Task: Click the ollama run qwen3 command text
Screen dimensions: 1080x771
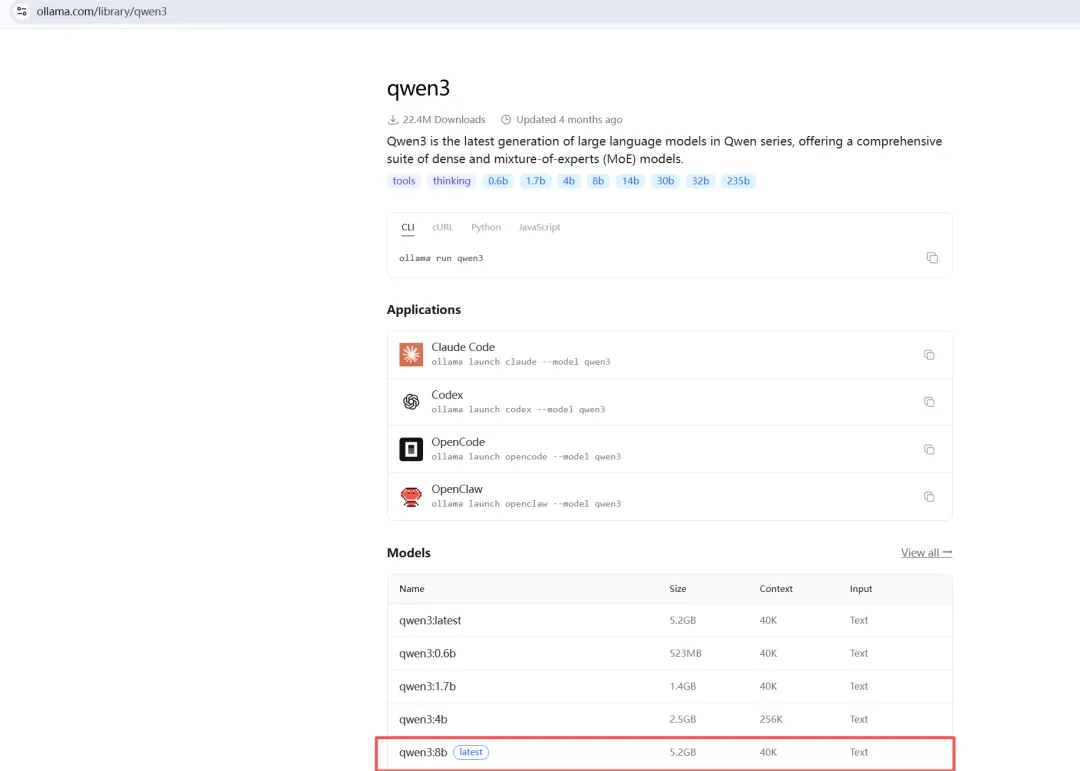Action: (442, 258)
